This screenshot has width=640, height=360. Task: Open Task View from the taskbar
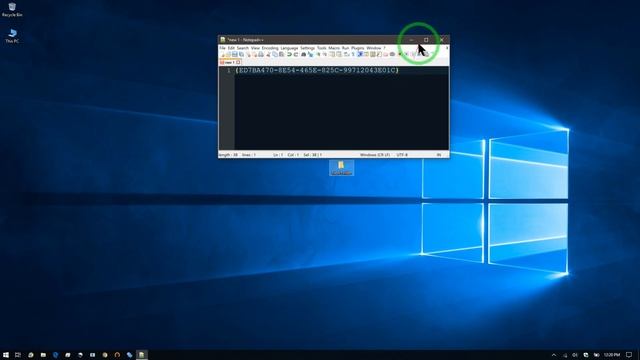coord(18,355)
